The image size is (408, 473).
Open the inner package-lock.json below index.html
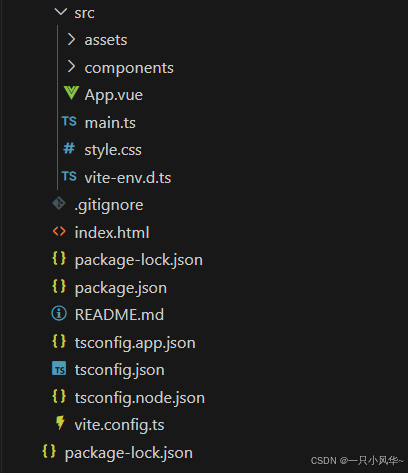click(139, 260)
